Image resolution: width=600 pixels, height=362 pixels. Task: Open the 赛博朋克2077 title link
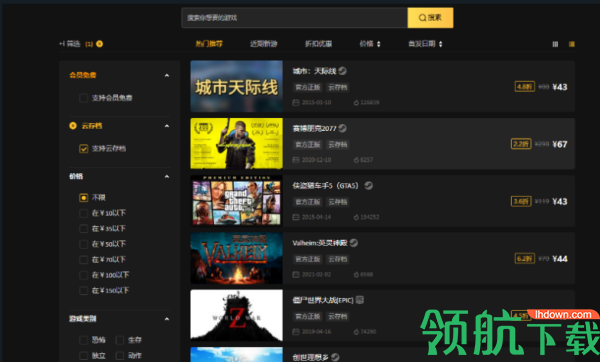coord(314,128)
